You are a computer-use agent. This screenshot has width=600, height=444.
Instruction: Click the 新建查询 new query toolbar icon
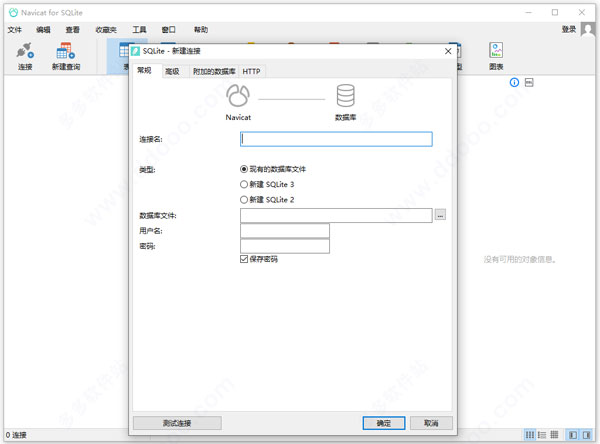[66, 57]
